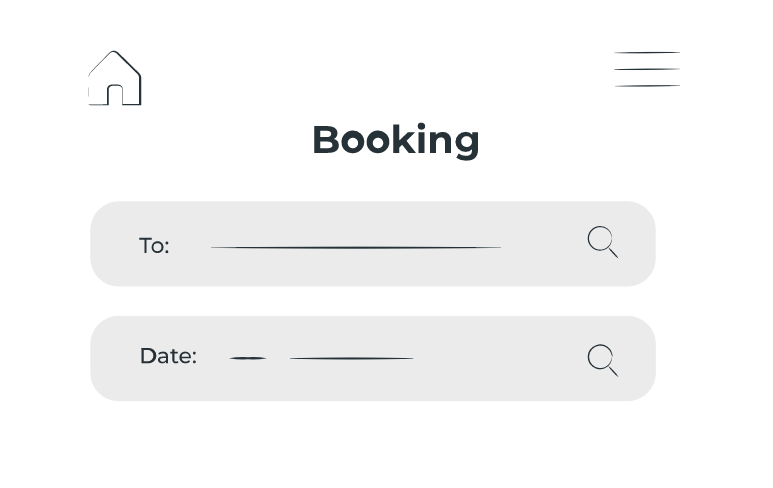Click the roof of the house icon
773x488 pixels.
114,63
